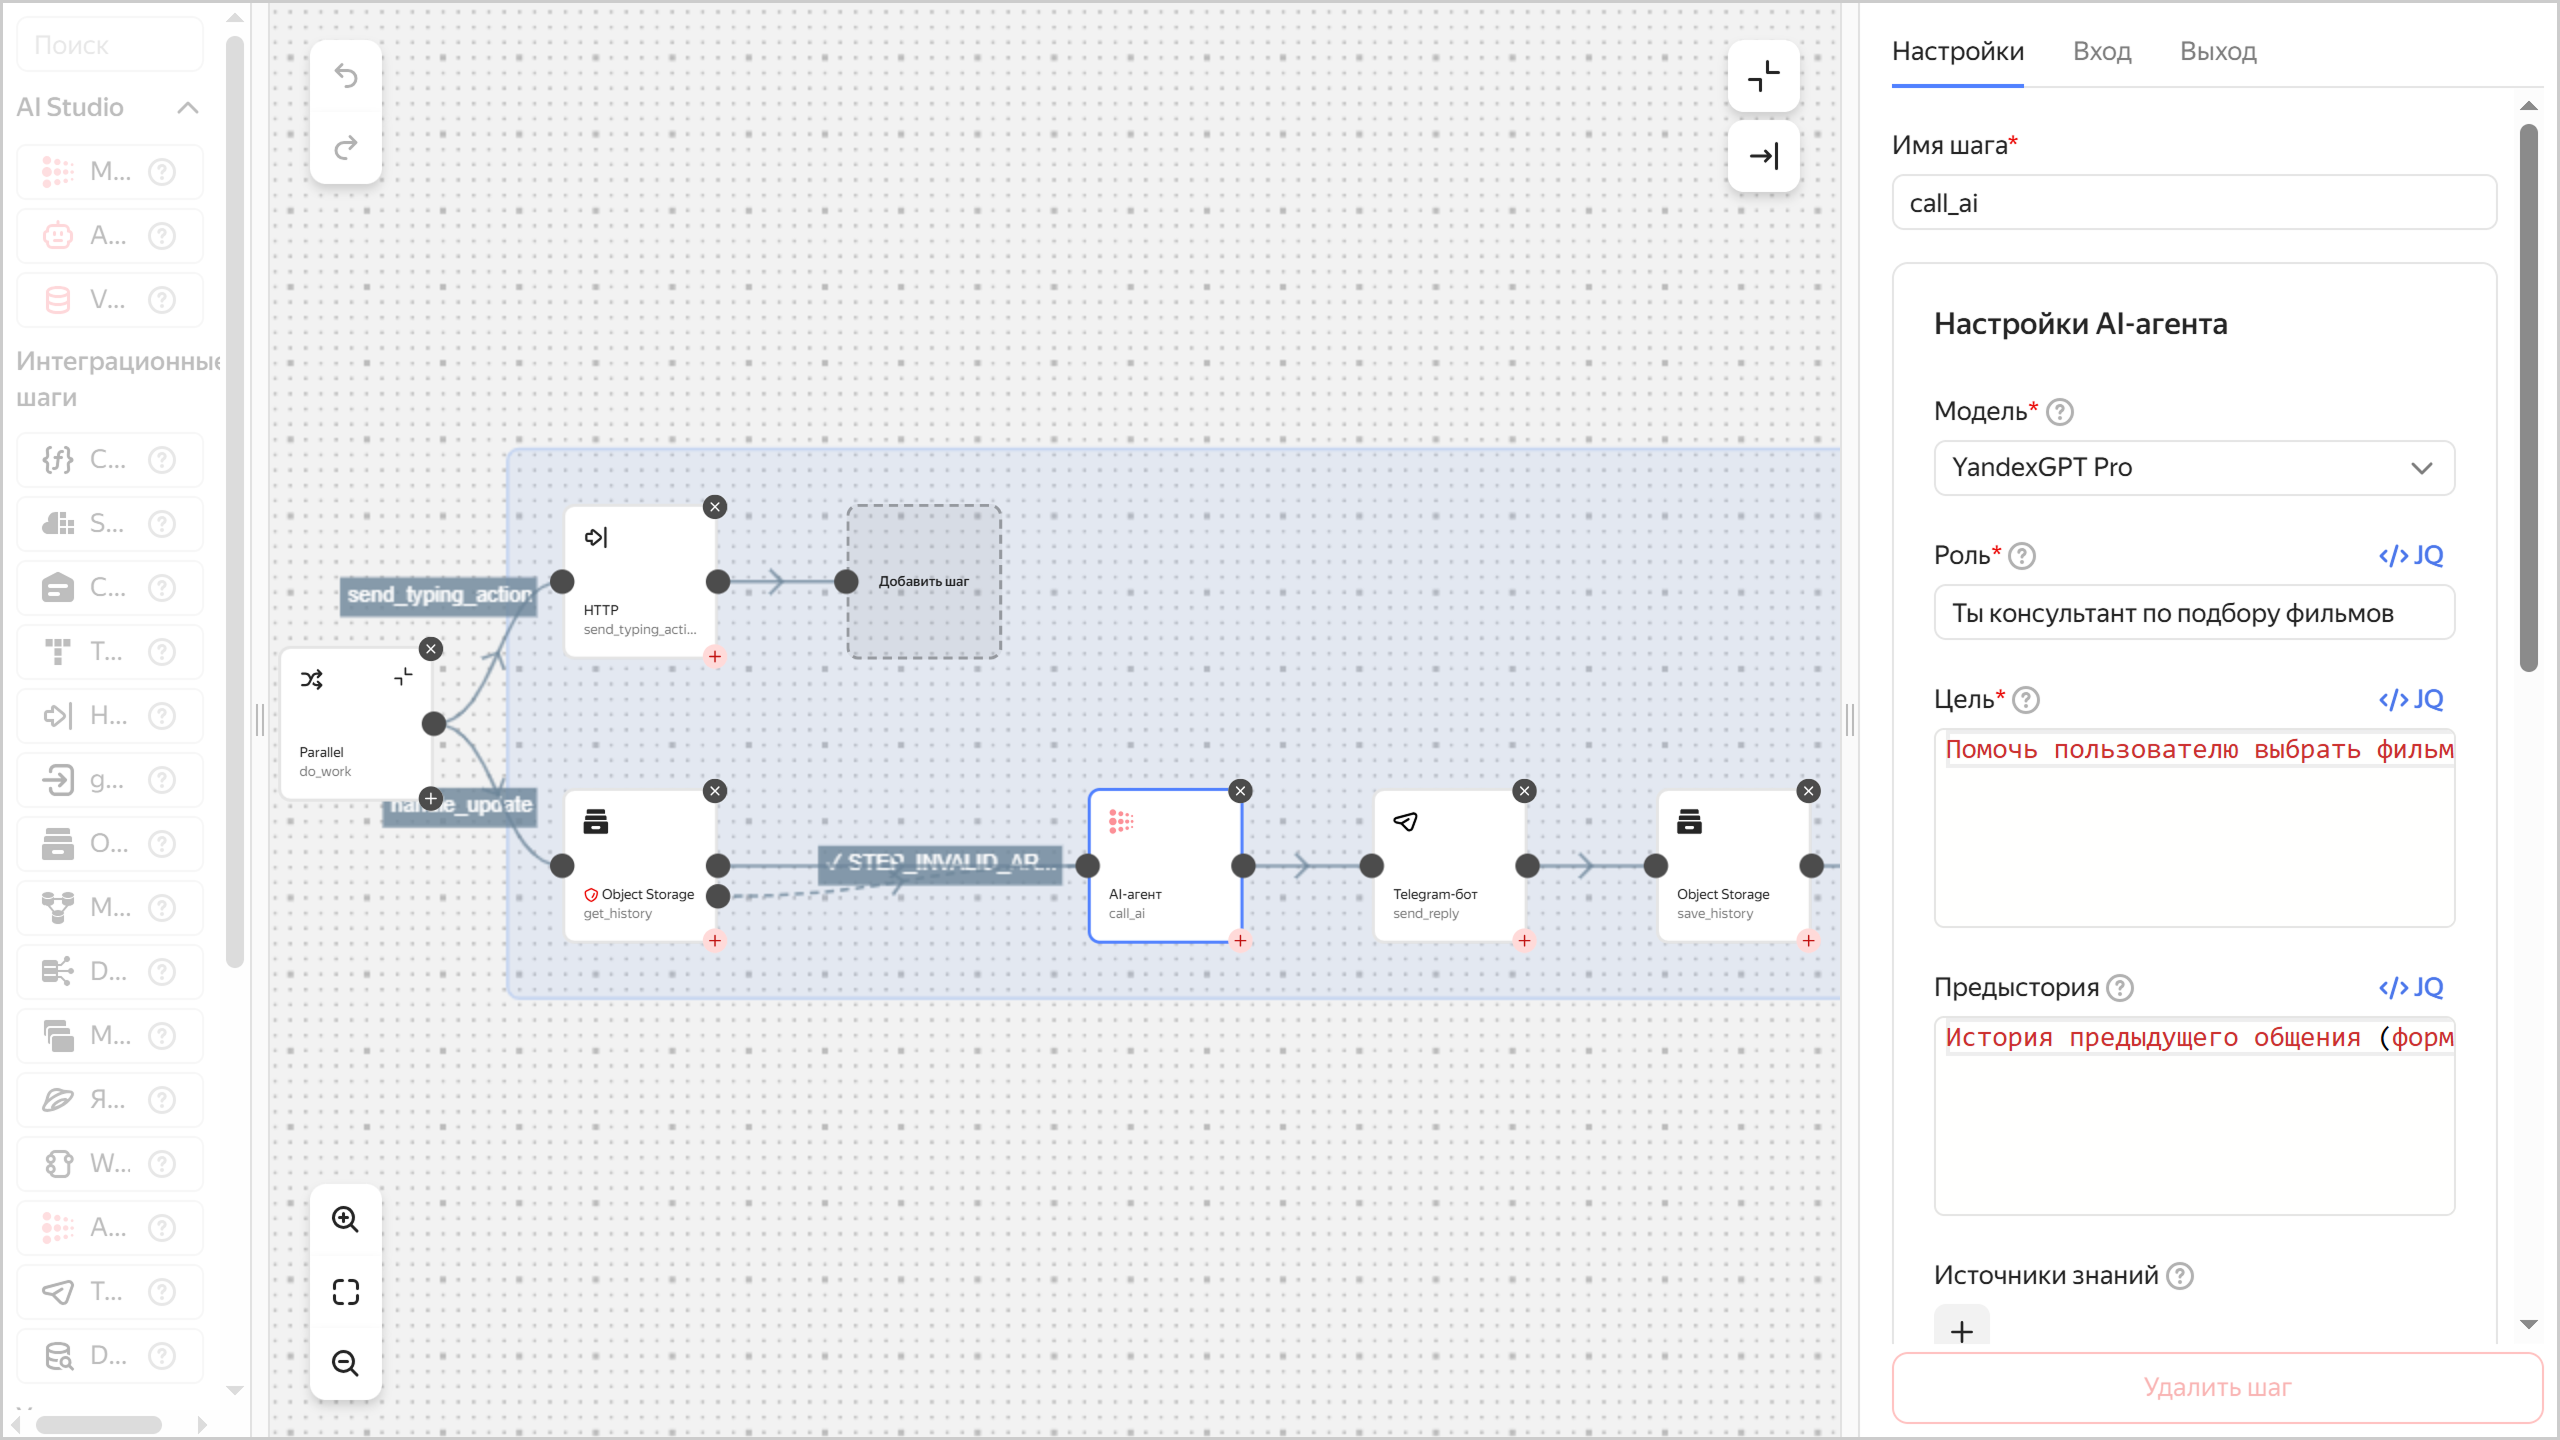The height and width of the screenshot is (1440, 2560).
Task: Click the fit-to-screen icon on canvas toolbar
Action: [345, 1291]
